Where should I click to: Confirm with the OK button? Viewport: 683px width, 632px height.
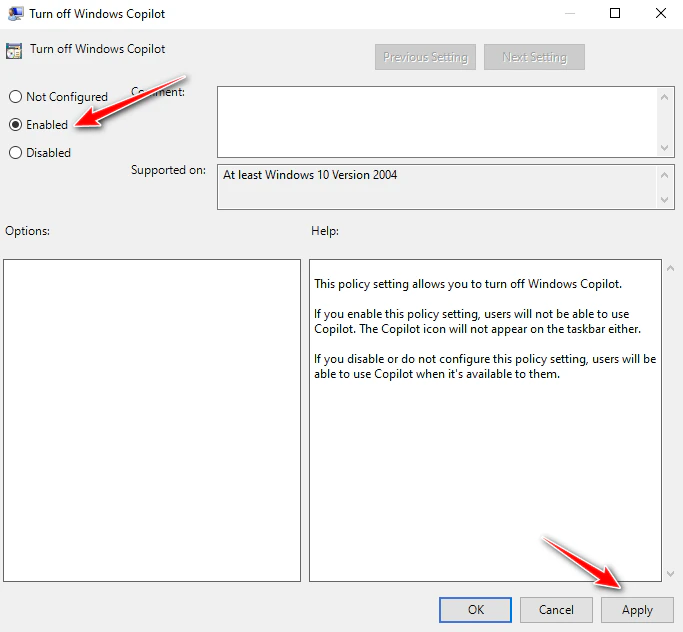coord(475,609)
